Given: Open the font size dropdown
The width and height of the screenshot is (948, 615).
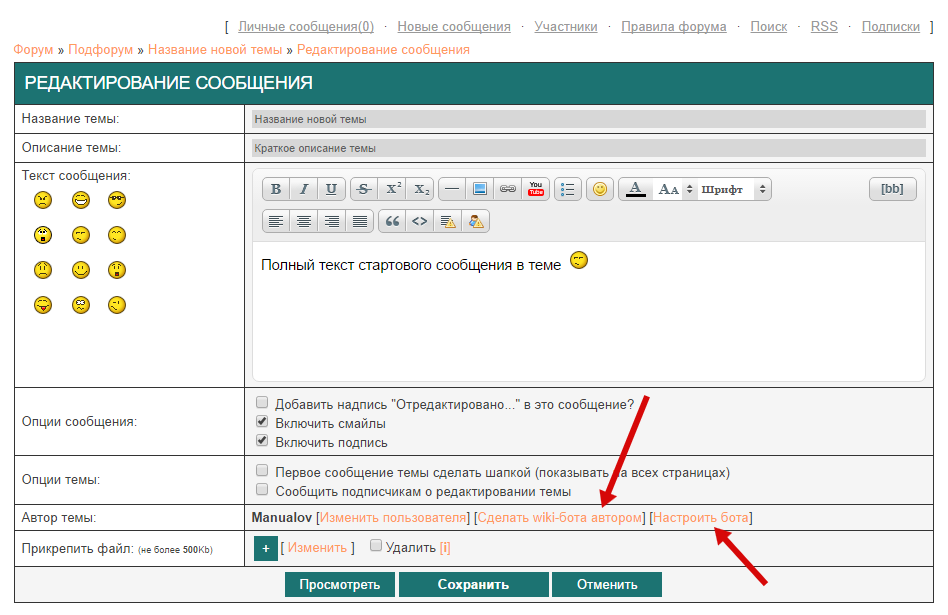Looking at the screenshot, I should [x=674, y=189].
